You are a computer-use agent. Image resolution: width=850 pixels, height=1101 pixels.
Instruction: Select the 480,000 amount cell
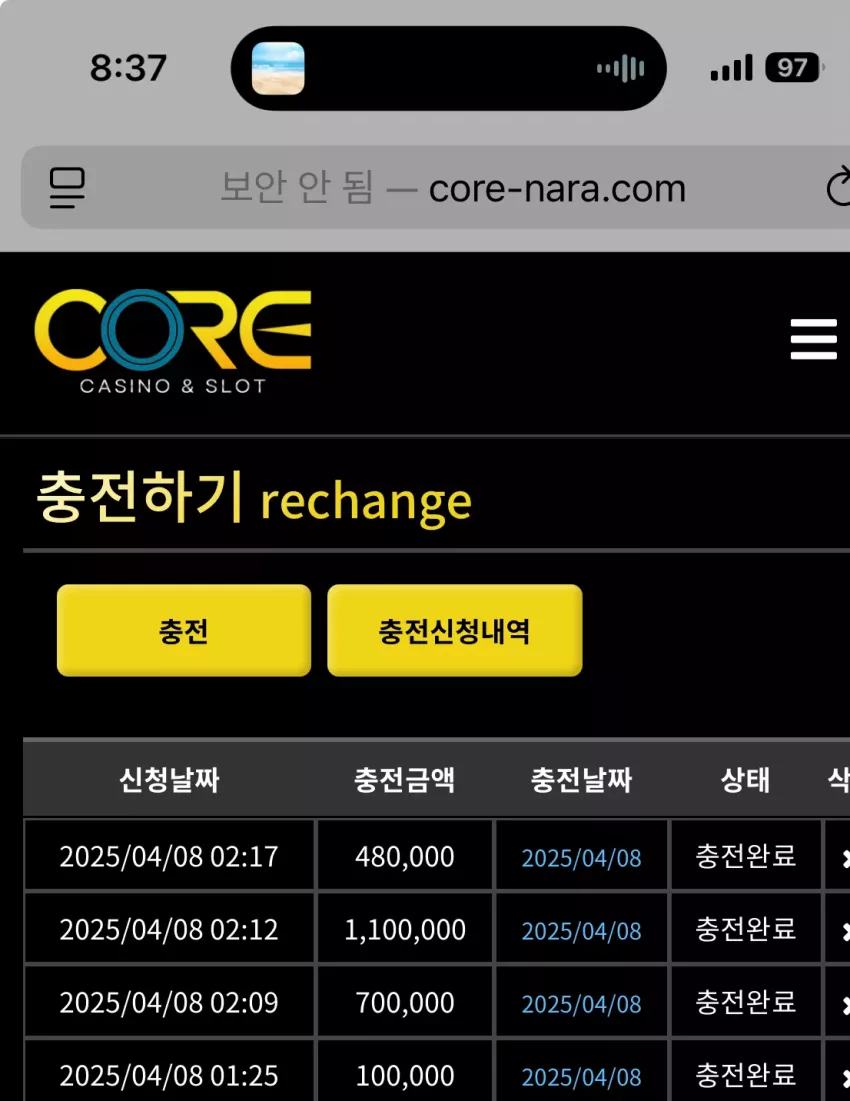(405, 857)
